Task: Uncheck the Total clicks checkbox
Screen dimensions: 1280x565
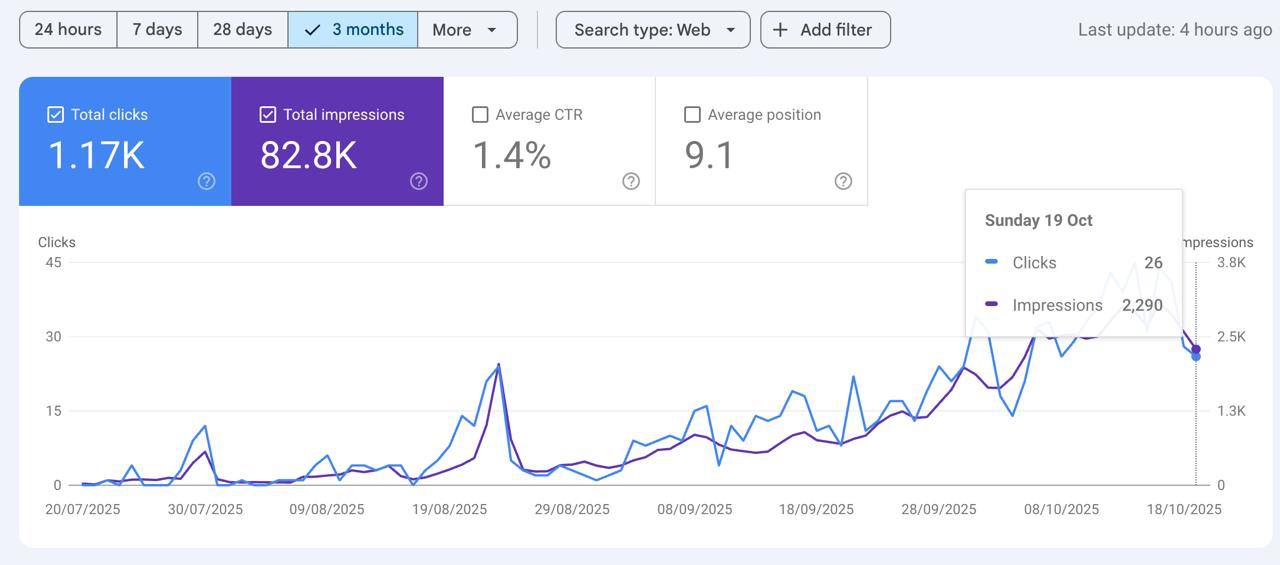Action: [x=56, y=115]
